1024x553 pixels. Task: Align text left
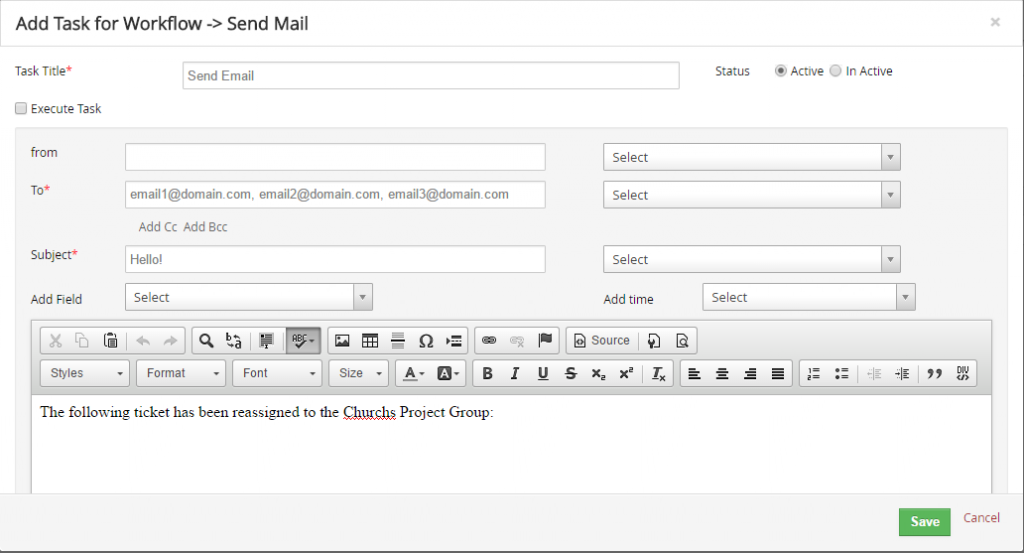pyautogui.click(x=694, y=373)
